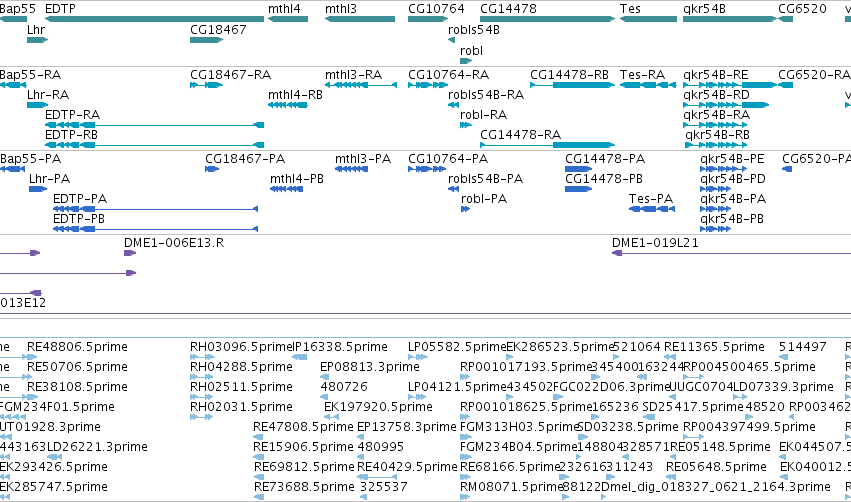Select EST RE15906.5prime

[258, 457]
